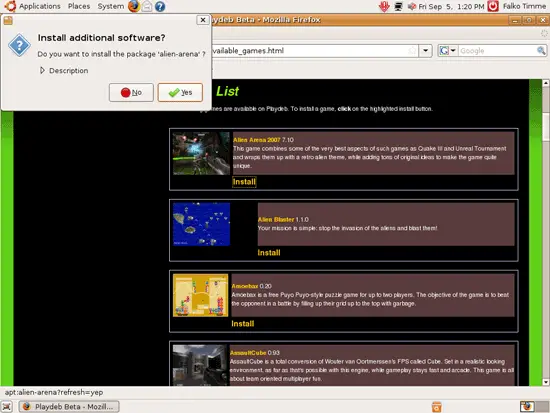Open the trash icon in bottom panel
The image size is (550, 413).
[x=436, y=407]
